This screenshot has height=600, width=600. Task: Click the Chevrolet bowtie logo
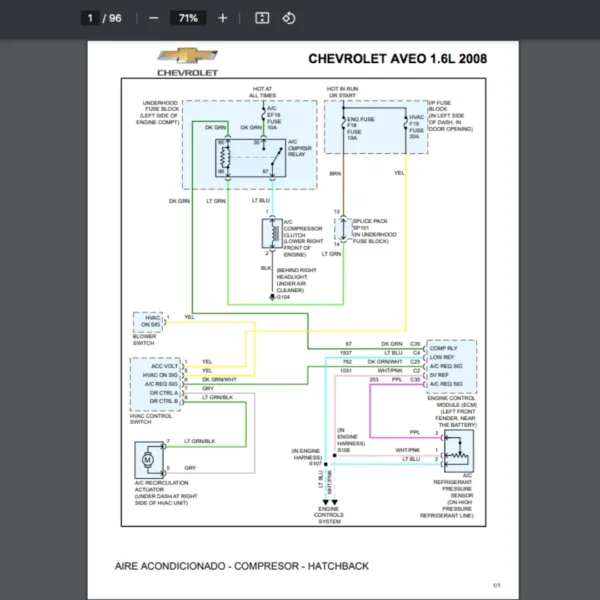(187, 58)
